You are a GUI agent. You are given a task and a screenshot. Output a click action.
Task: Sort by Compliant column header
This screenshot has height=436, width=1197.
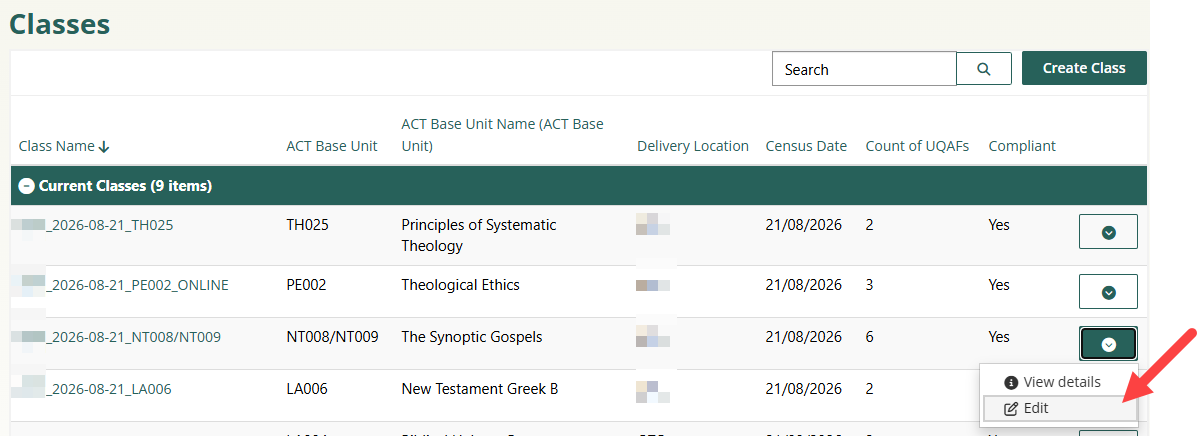point(1022,146)
